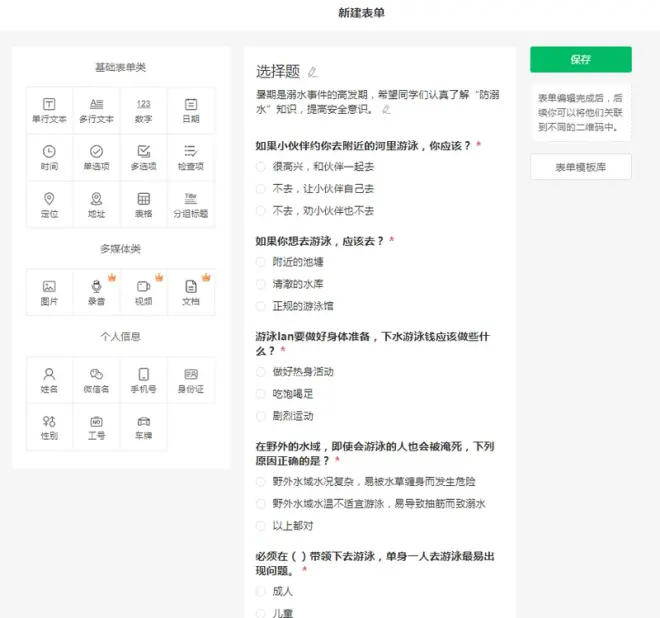
Task: Select option 不去，劝小伙伴也不去
Action: click(x=261, y=211)
